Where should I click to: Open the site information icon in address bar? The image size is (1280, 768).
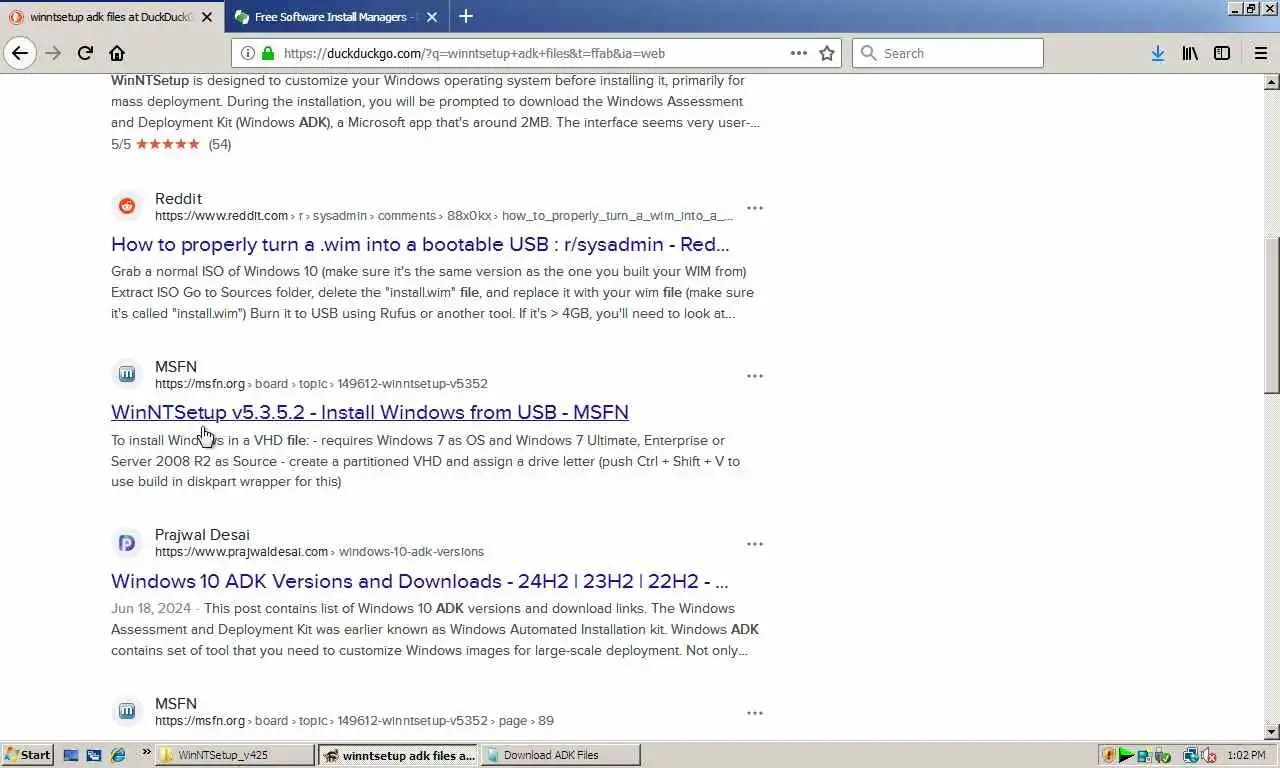click(247, 53)
